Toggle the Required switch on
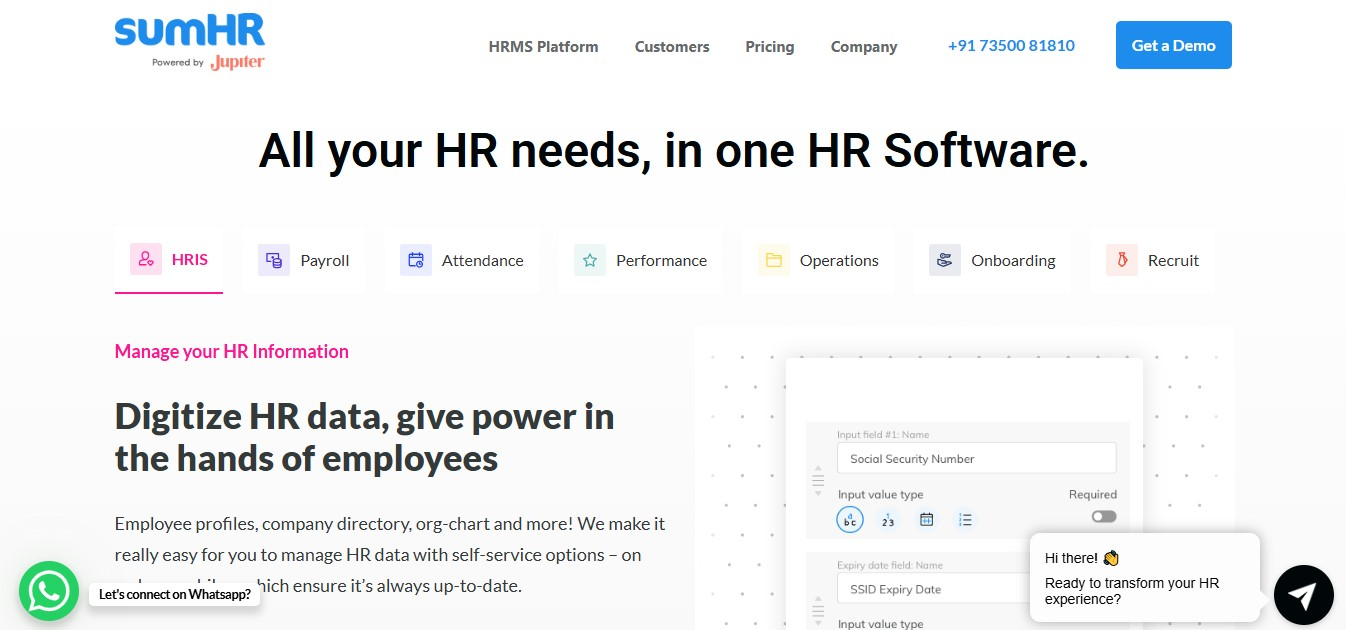The width and height of the screenshot is (1346, 630). pos(1103,516)
